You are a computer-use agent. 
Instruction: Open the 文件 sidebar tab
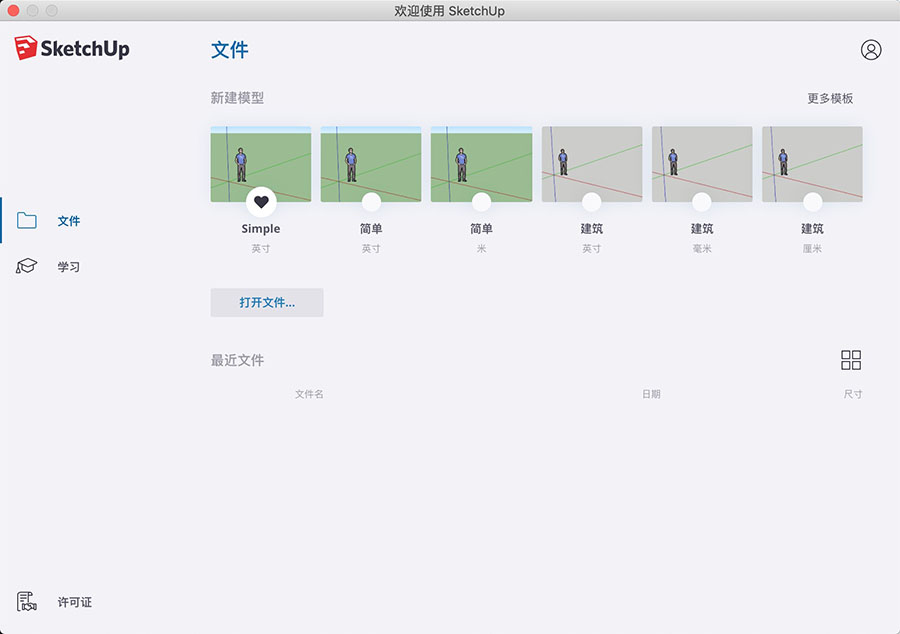tap(68, 221)
